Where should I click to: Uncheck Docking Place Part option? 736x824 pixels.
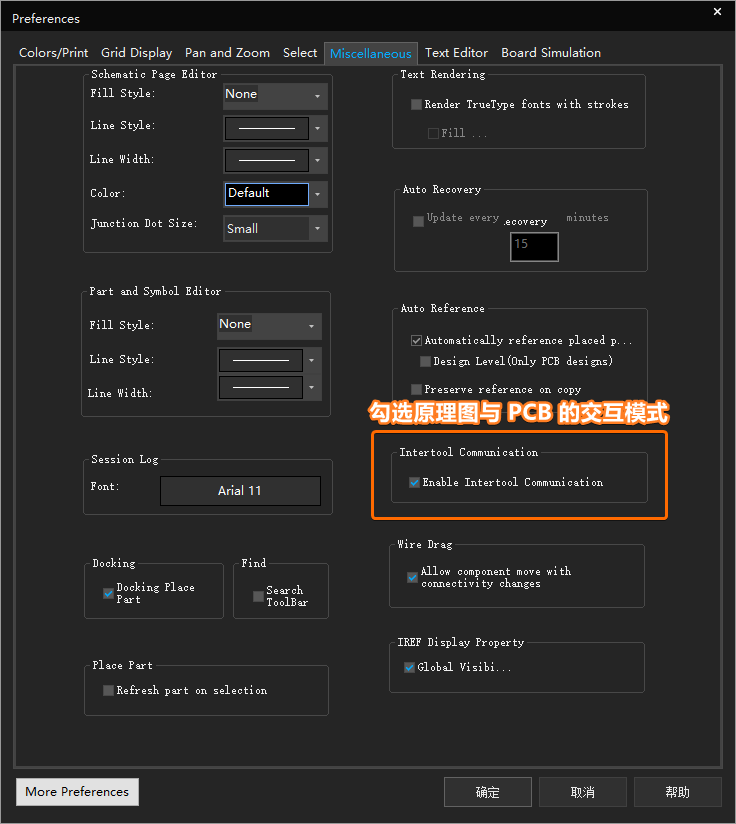tap(109, 593)
